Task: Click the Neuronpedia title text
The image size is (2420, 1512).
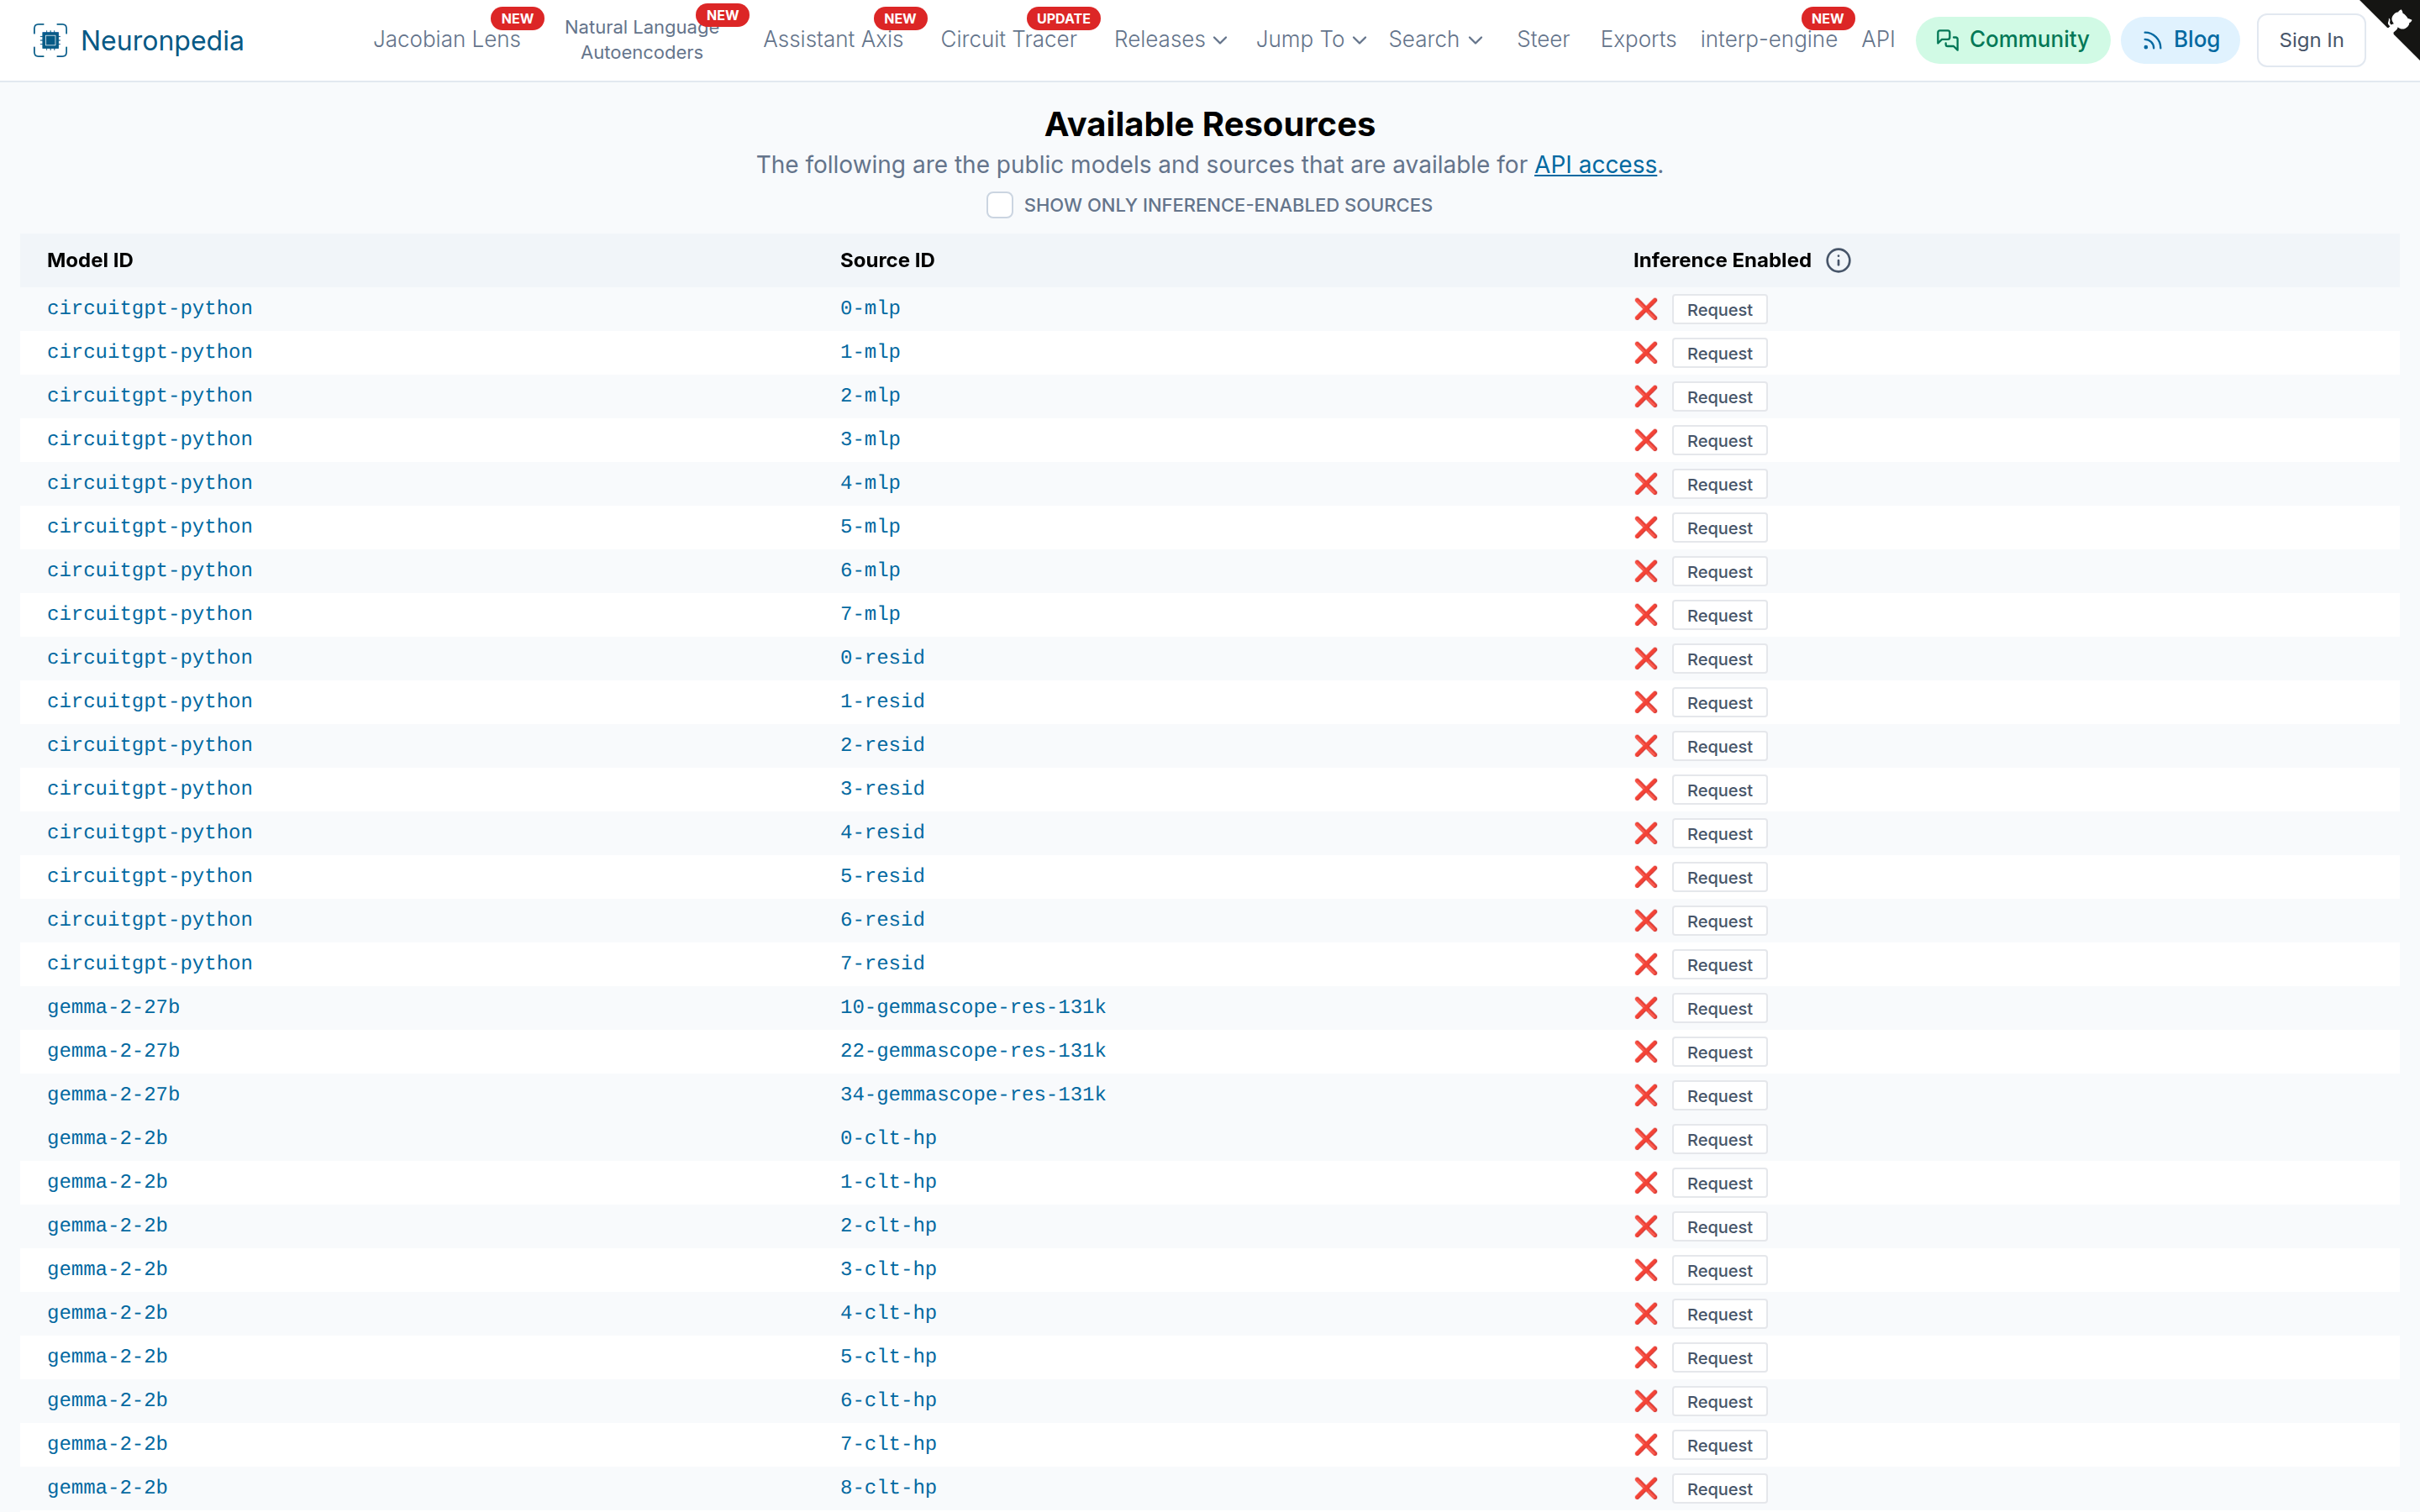Action: coord(162,40)
